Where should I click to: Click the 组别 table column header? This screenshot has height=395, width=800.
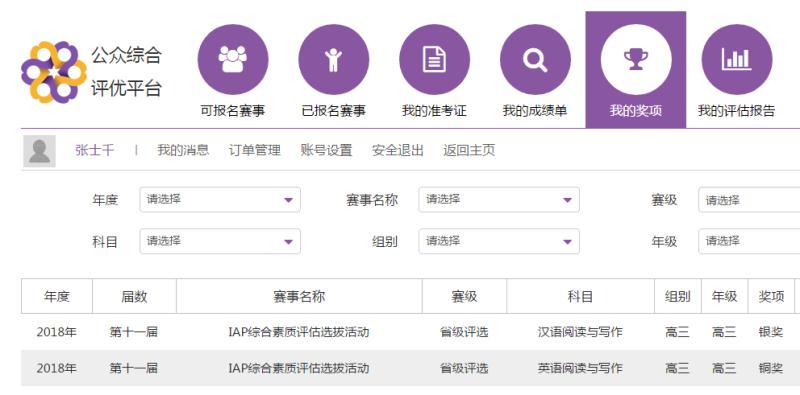pos(678,297)
